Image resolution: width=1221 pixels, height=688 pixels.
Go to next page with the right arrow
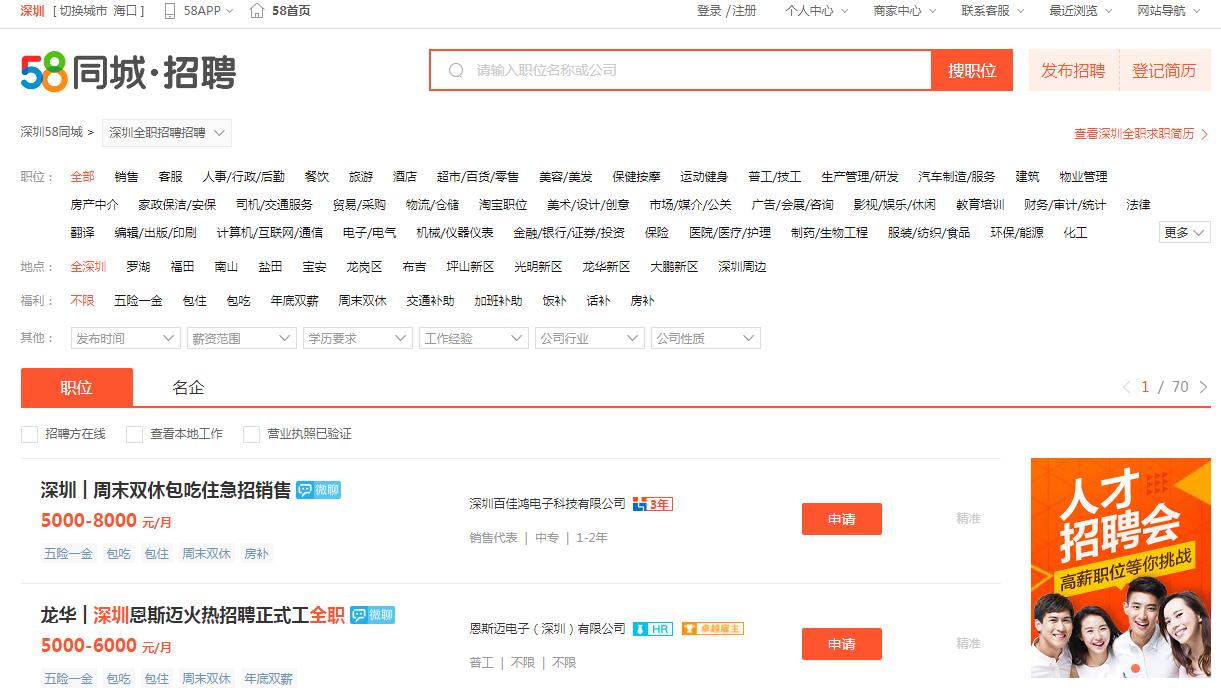1203,386
